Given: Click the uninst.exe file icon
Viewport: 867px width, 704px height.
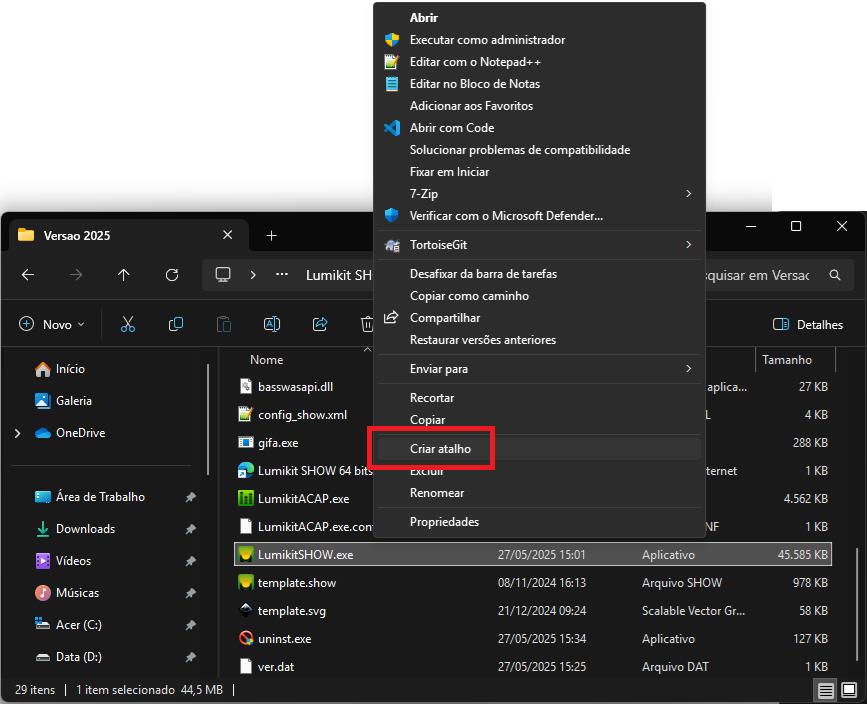Looking at the screenshot, I should coord(246,639).
